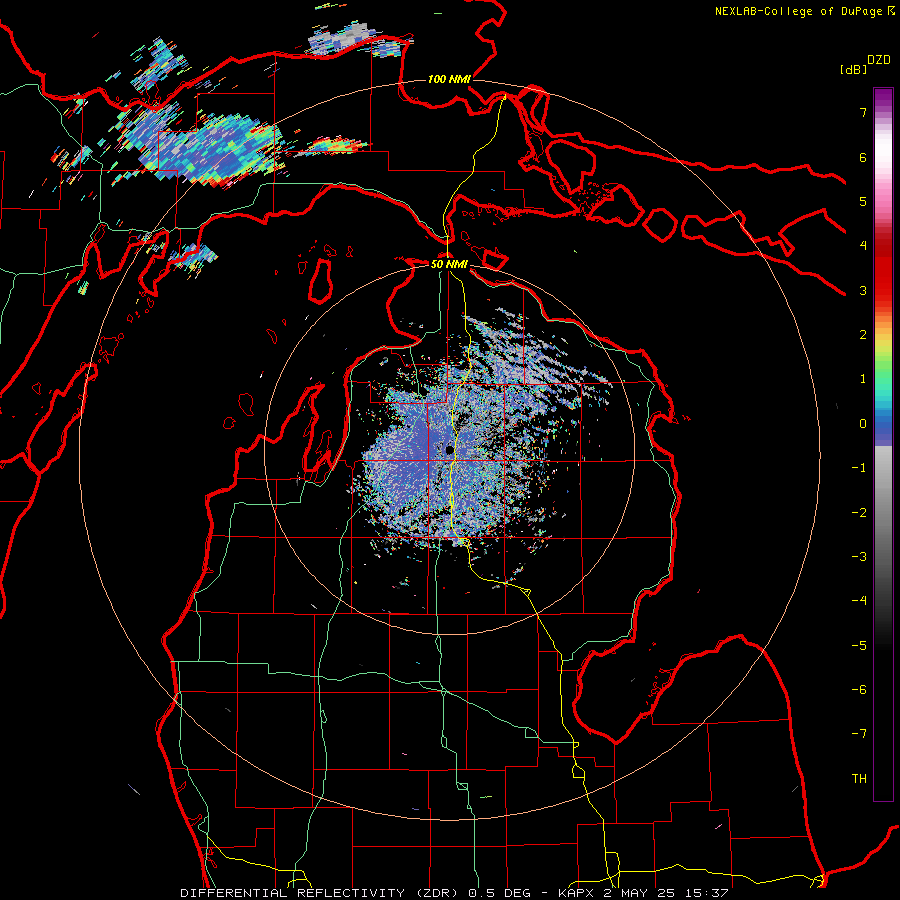The image size is (900, 900).
Task: Click the 100 NMI range ring label
Action: [x=449, y=79]
